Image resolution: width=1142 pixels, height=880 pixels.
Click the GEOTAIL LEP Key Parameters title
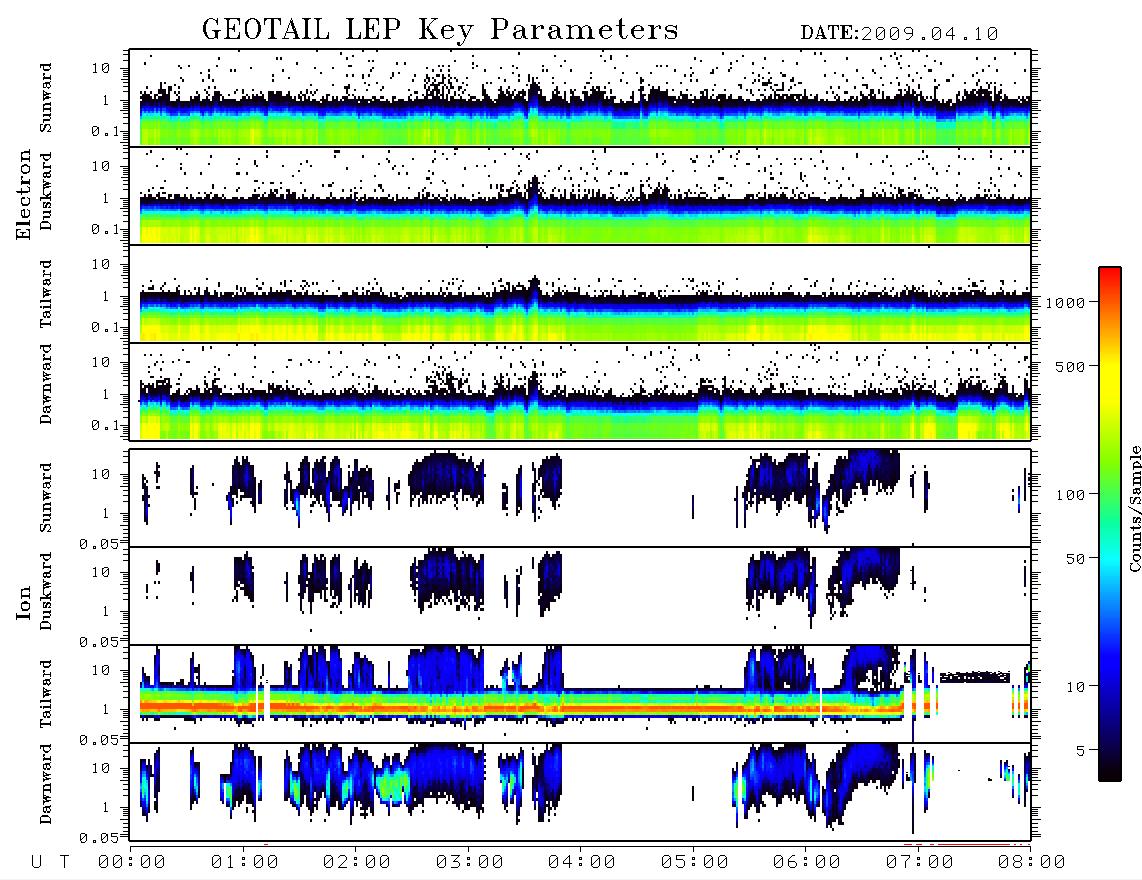(440, 30)
